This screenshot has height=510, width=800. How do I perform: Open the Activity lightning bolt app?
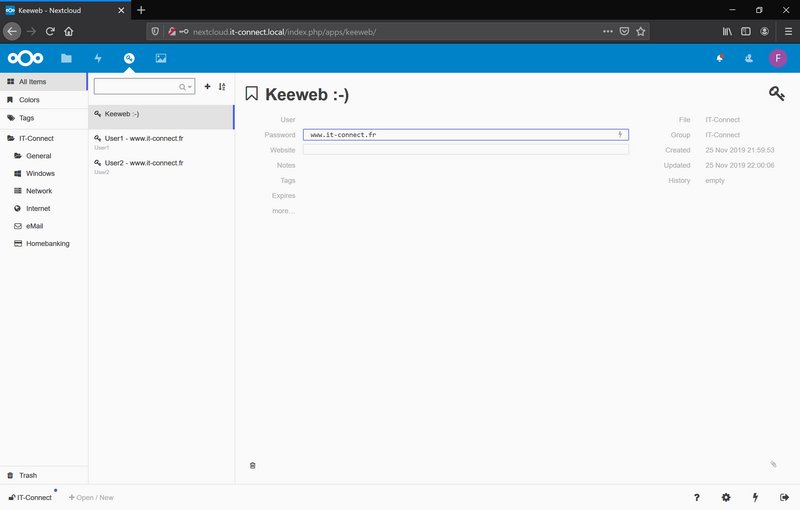pyautogui.click(x=98, y=58)
